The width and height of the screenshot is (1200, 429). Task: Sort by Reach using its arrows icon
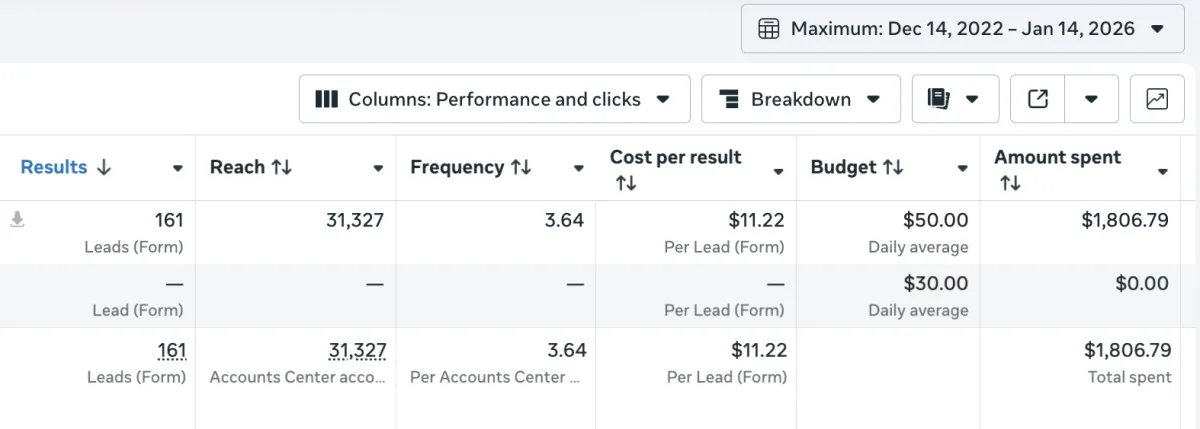pyautogui.click(x=281, y=168)
